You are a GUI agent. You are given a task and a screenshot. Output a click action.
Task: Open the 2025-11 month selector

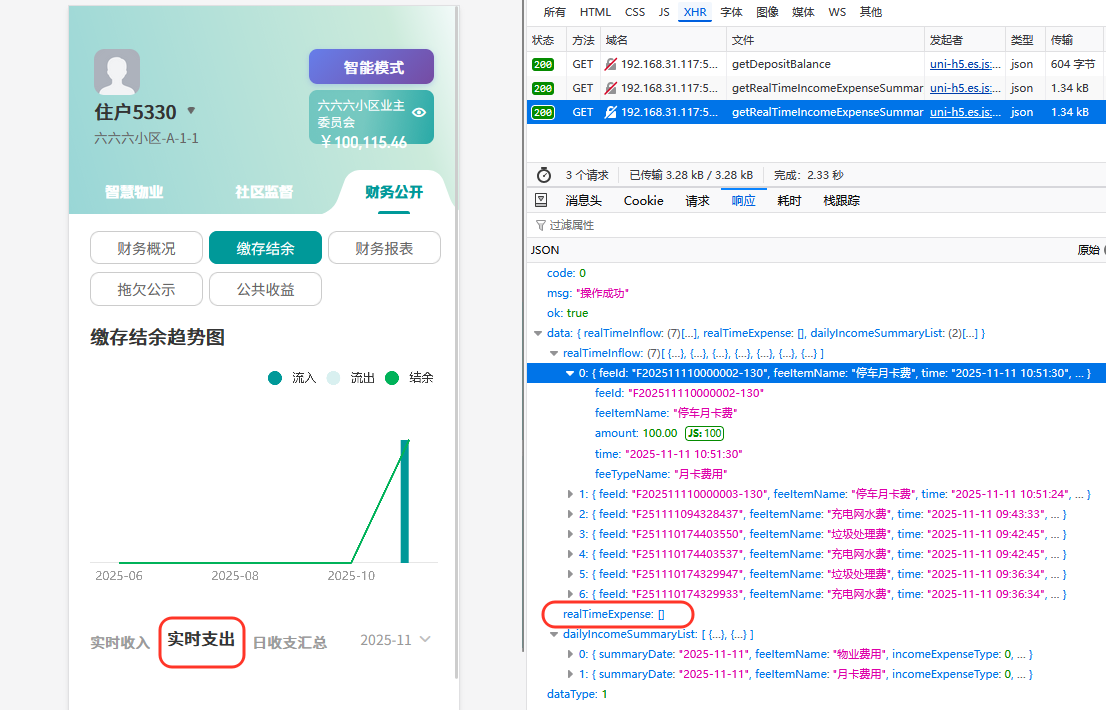coord(396,640)
